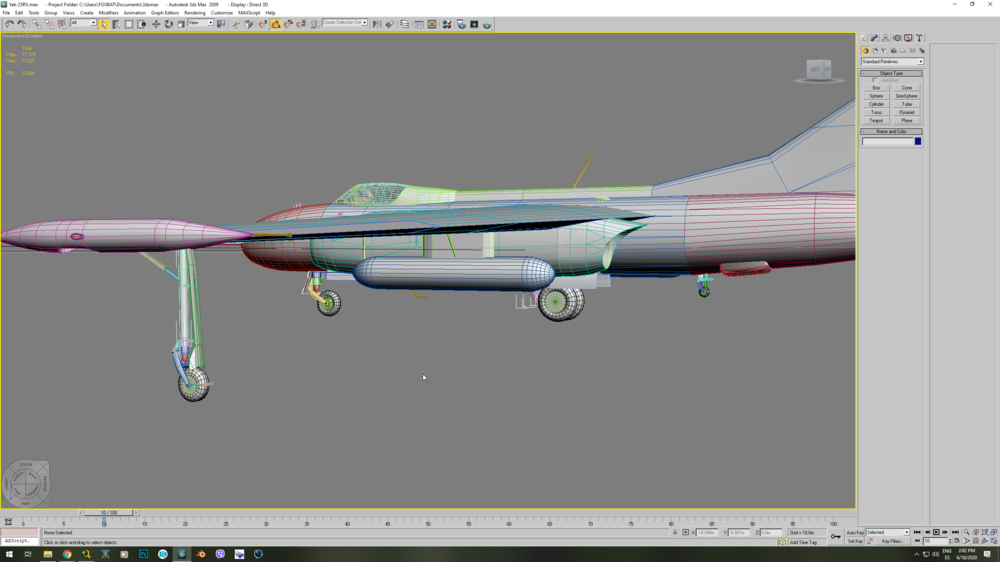The height and width of the screenshot is (562, 1000).
Task: Open the MAXScript menu
Action: pos(249,13)
